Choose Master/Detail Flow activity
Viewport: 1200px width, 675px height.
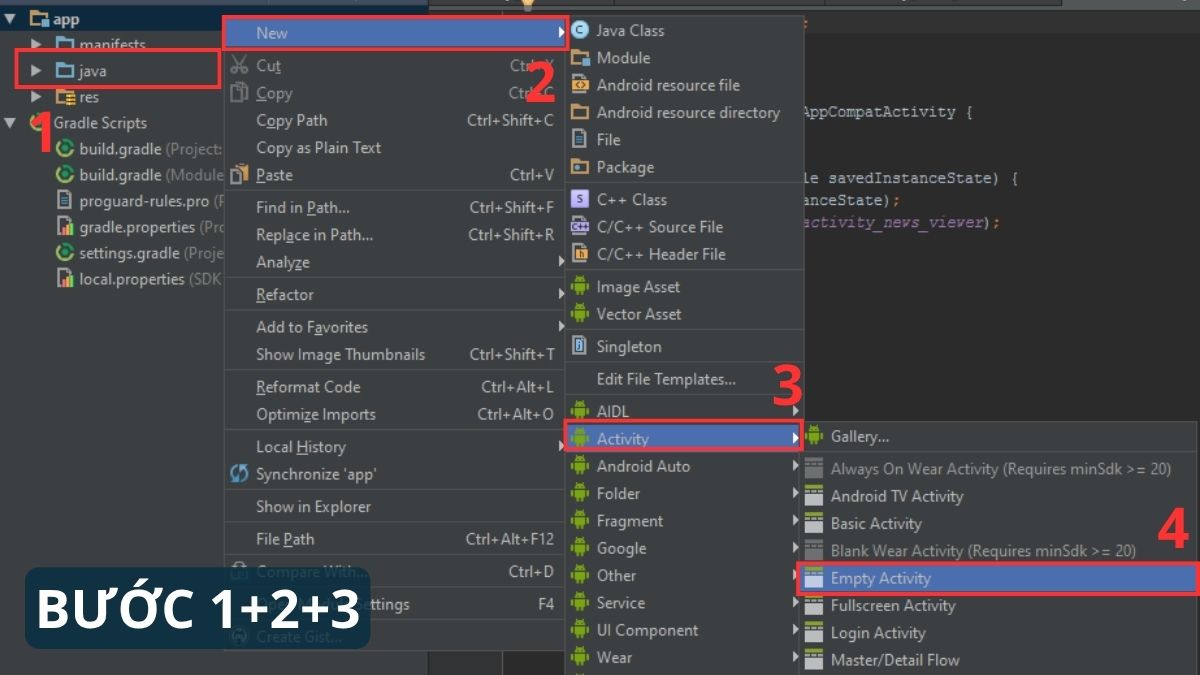998,660
